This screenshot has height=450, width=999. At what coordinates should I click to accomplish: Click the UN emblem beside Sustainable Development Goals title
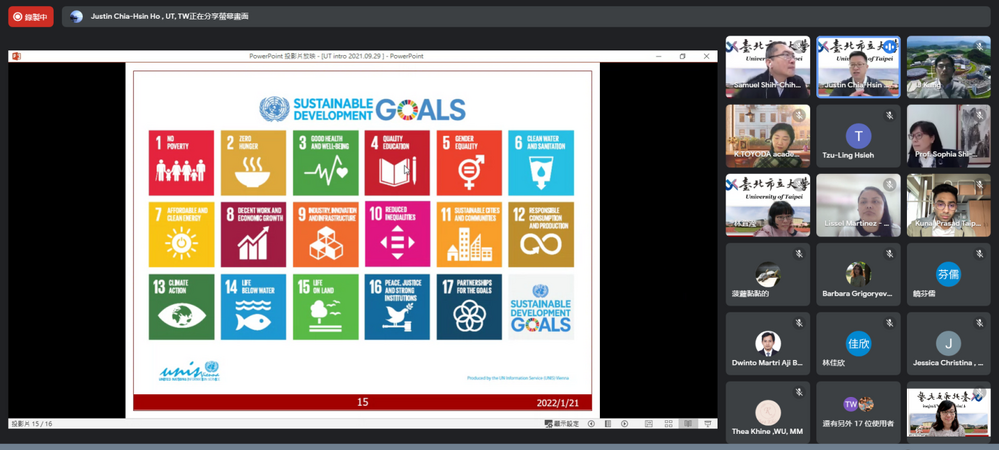pyautogui.click(x=274, y=109)
